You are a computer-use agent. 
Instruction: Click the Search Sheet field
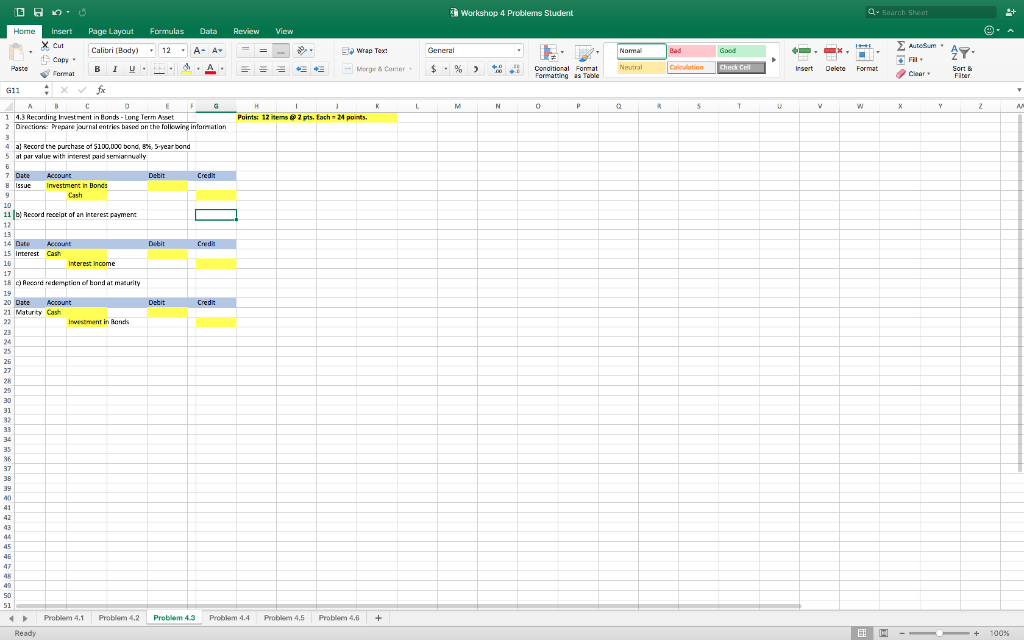coord(931,12)
